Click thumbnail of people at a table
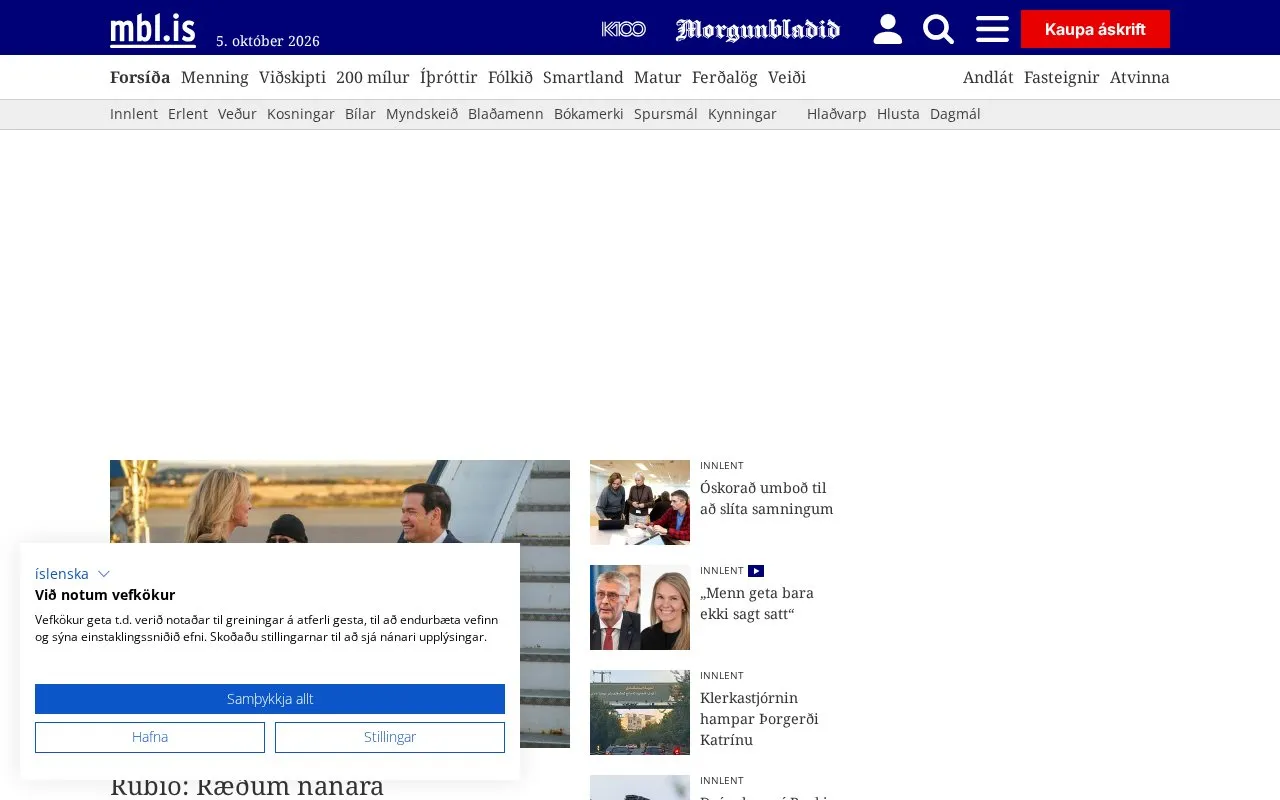Screen dimensions: 1280x800 640,502
